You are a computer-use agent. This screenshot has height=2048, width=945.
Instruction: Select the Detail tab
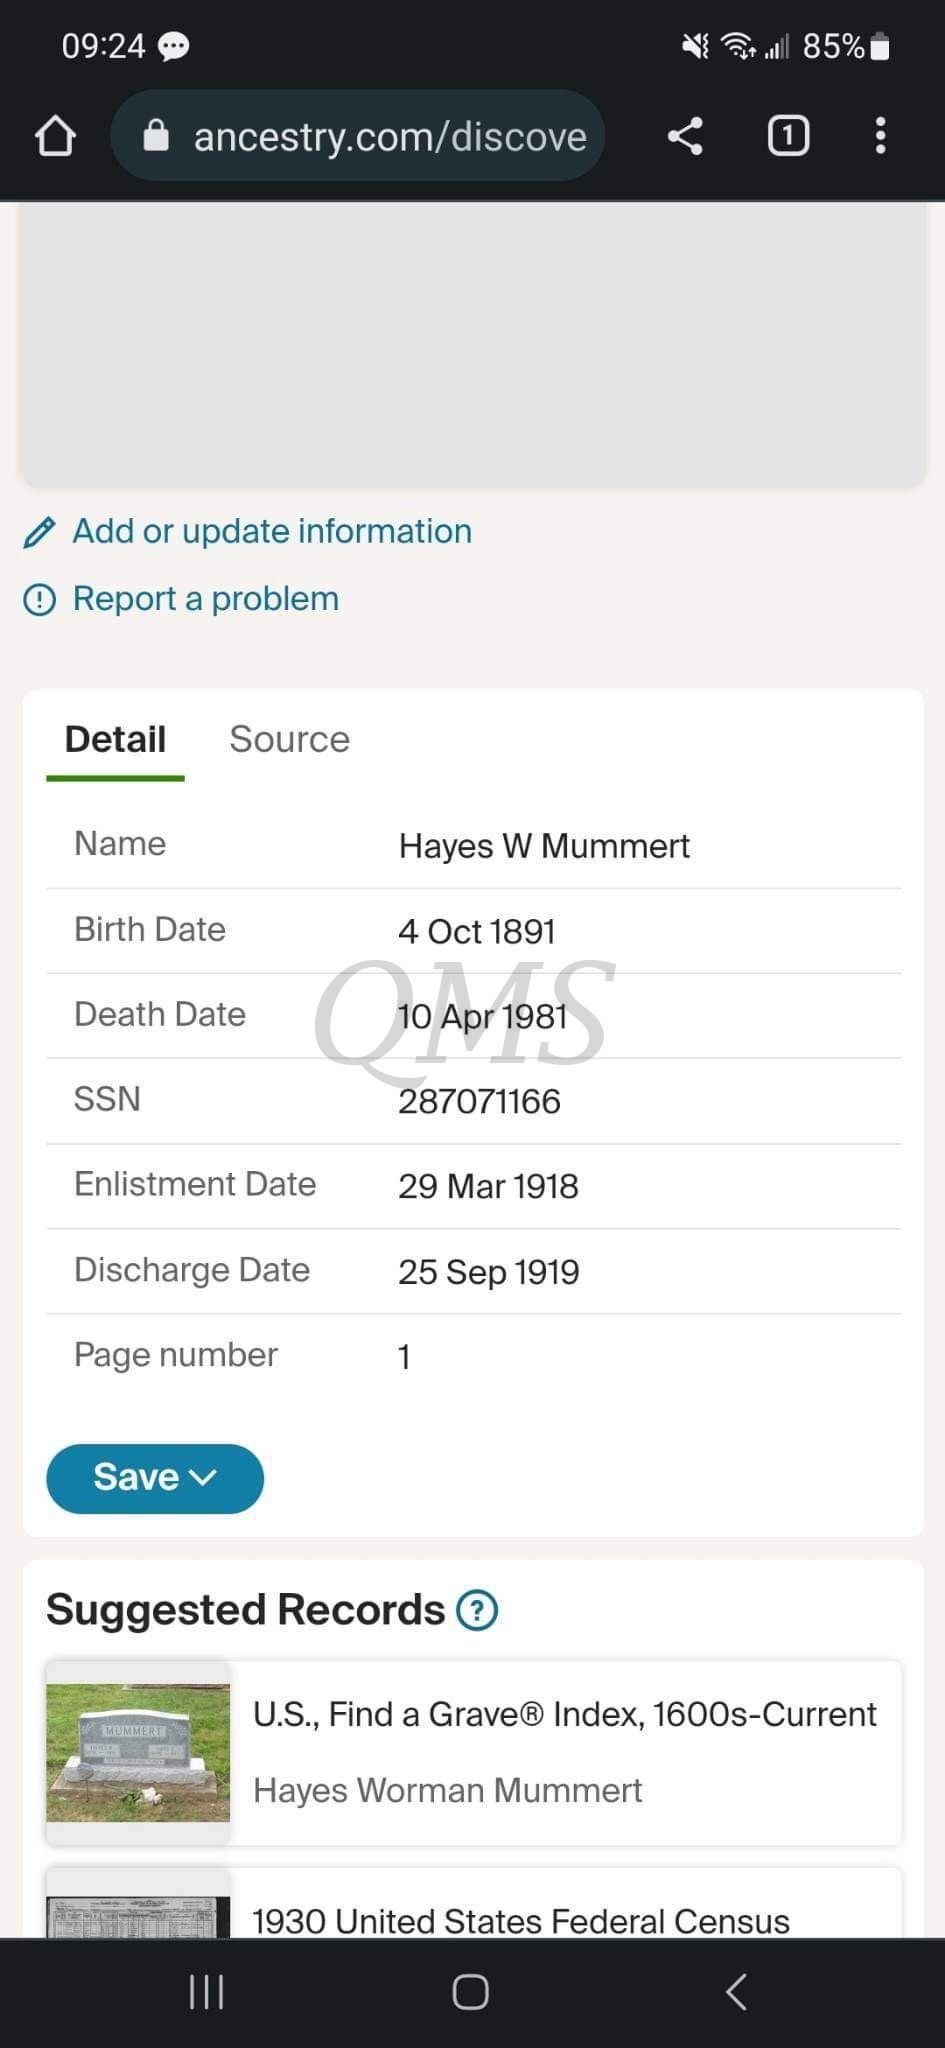tap(115, 740)
